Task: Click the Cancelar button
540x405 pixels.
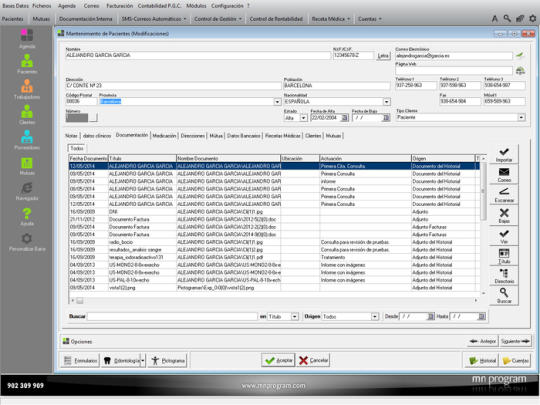Action: (x=314, y=361)
